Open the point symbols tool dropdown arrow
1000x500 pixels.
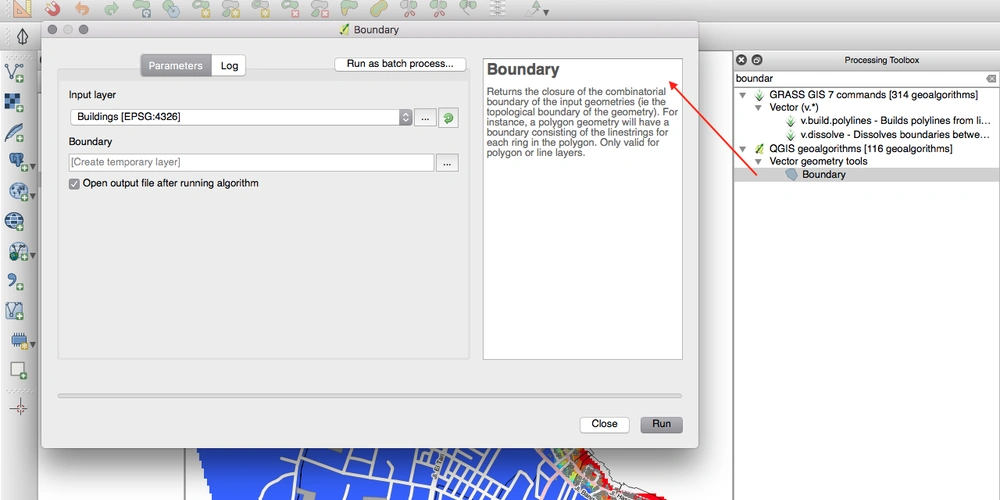(x=546, y=12)
